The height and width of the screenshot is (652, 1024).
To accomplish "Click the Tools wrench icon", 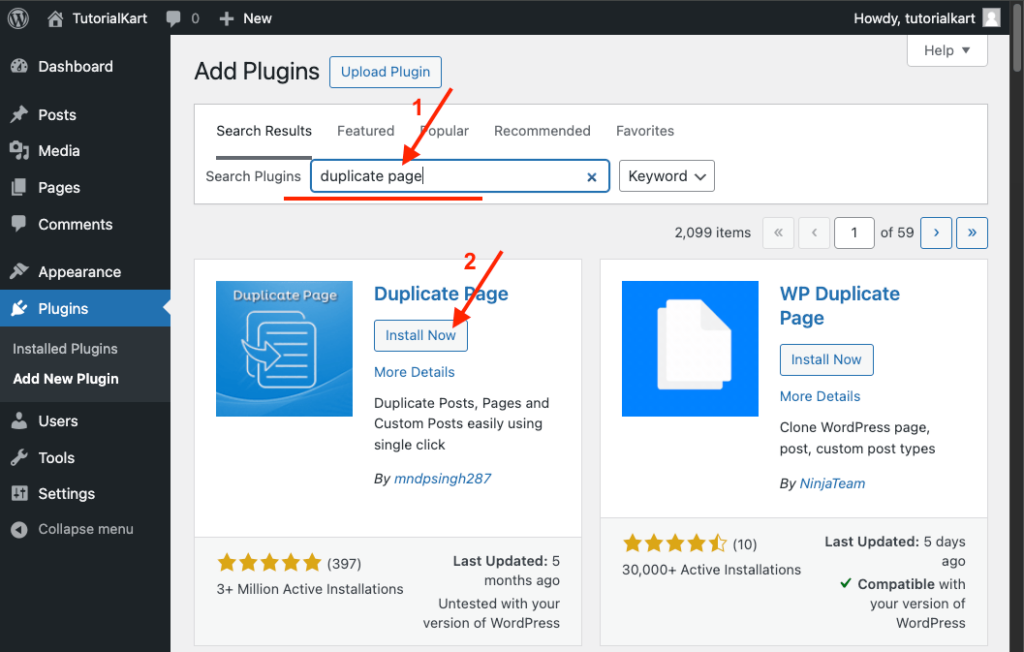I will pos(19,457).
